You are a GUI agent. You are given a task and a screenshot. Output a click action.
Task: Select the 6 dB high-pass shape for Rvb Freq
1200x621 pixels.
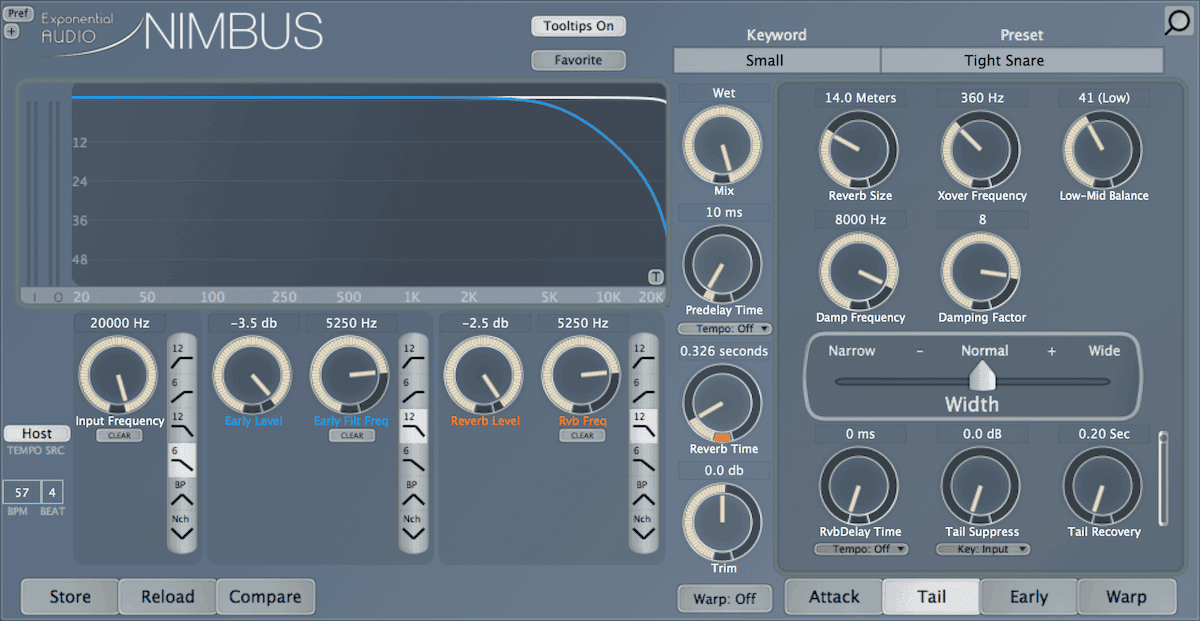point(643,390)
